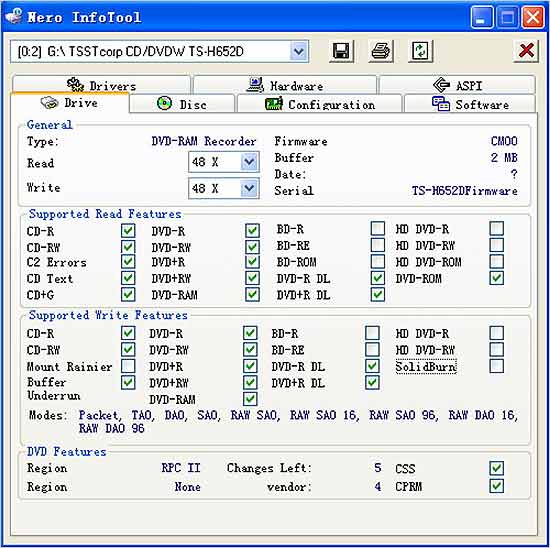This screenshot has height=548, width=550.
Task: Open the Write speed dropdown
Action: click(x=249, y=188)
